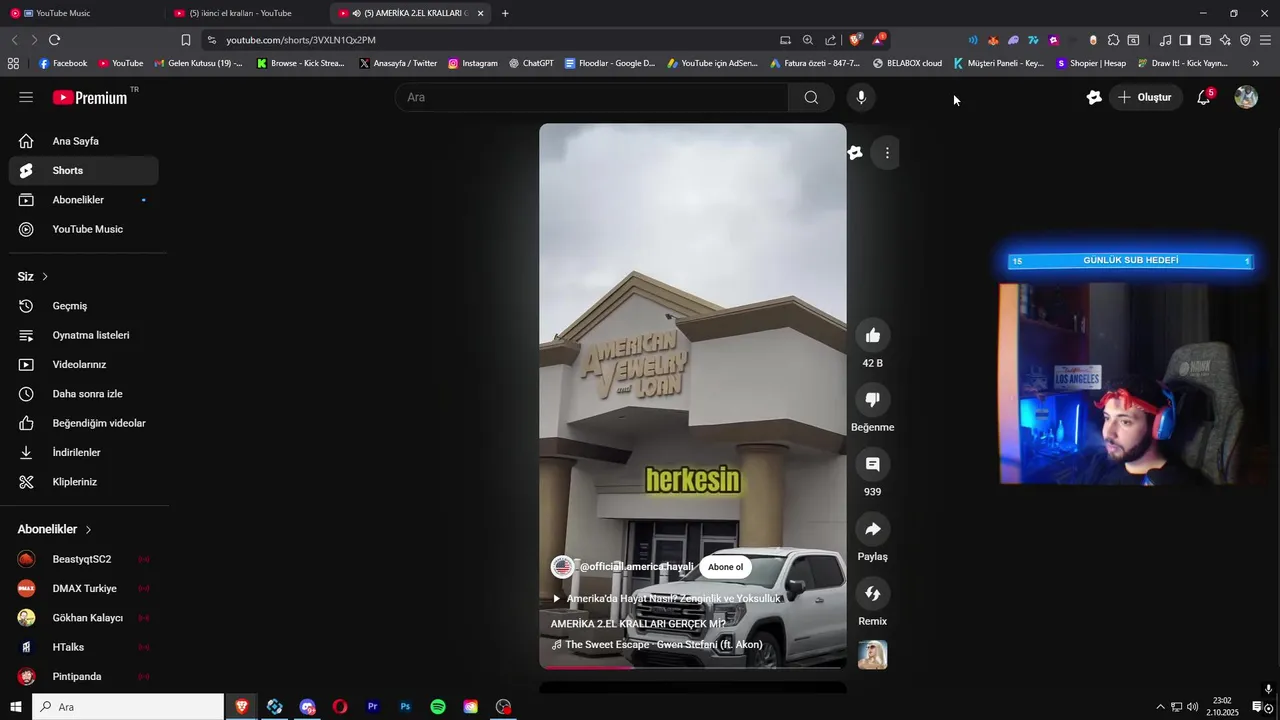This screenshot has height=720, width=1280.
Task: Click the Abone ol subscribe button
Action: pos(725,567)
